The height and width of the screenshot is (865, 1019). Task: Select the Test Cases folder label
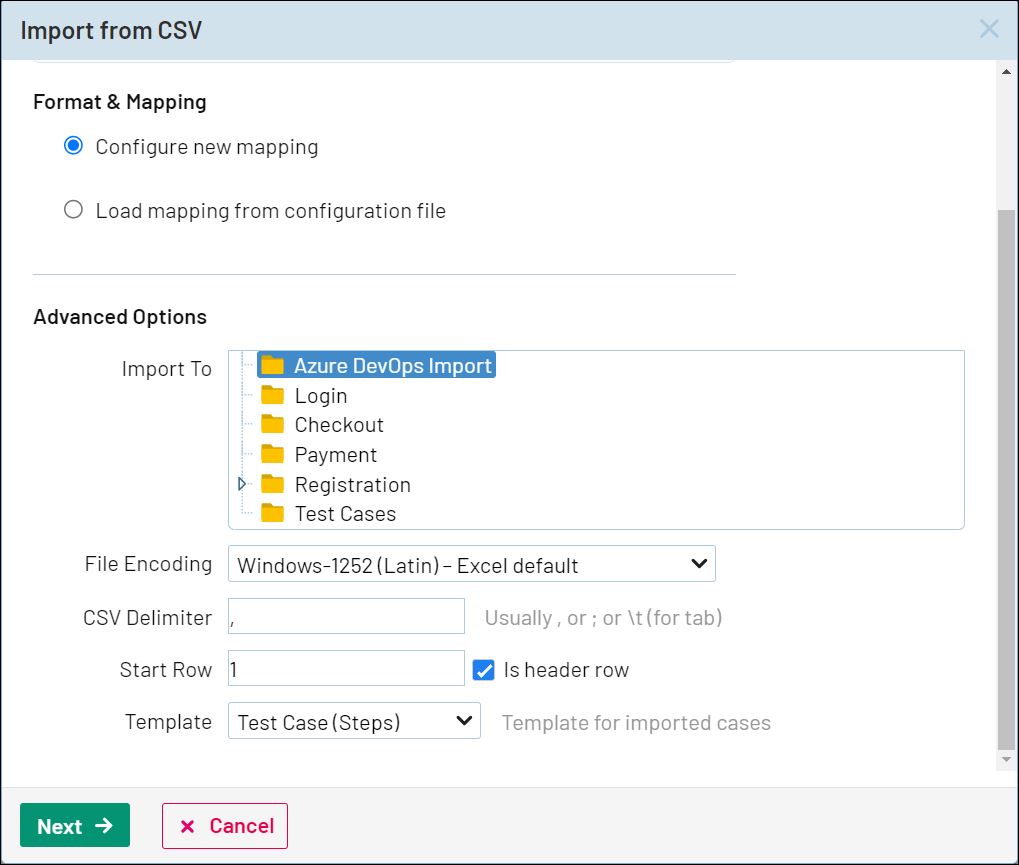tap(345, 514)
